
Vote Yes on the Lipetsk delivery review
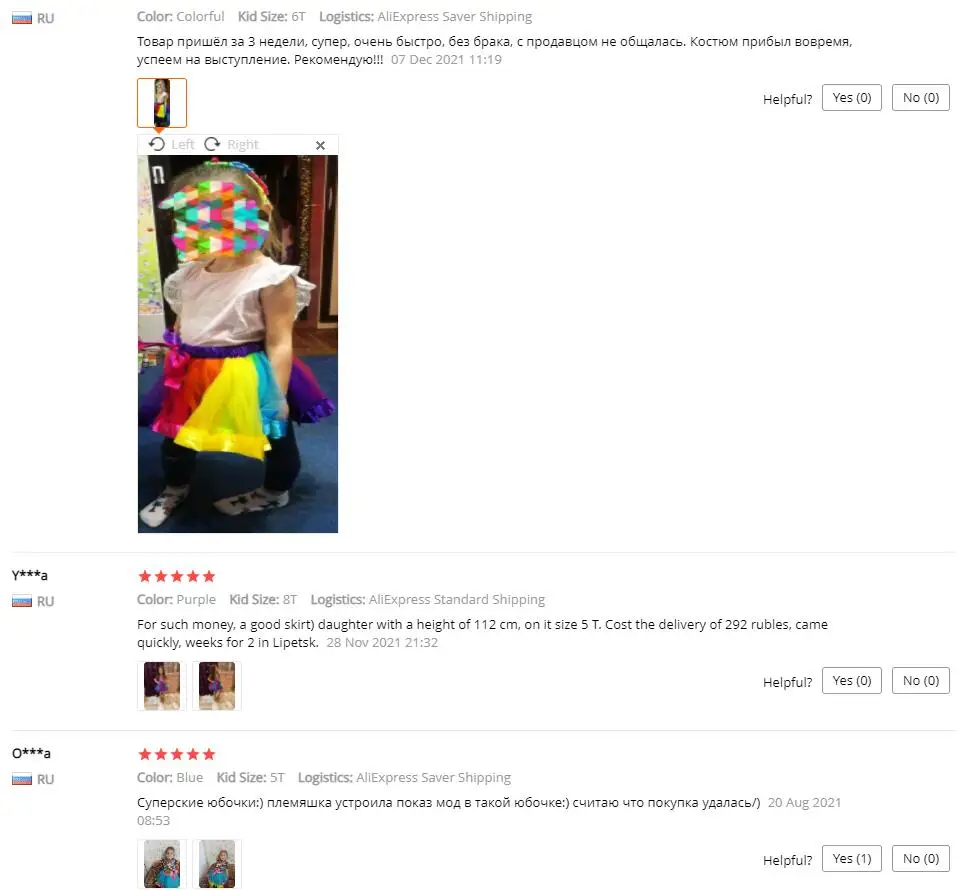[852, 680]
